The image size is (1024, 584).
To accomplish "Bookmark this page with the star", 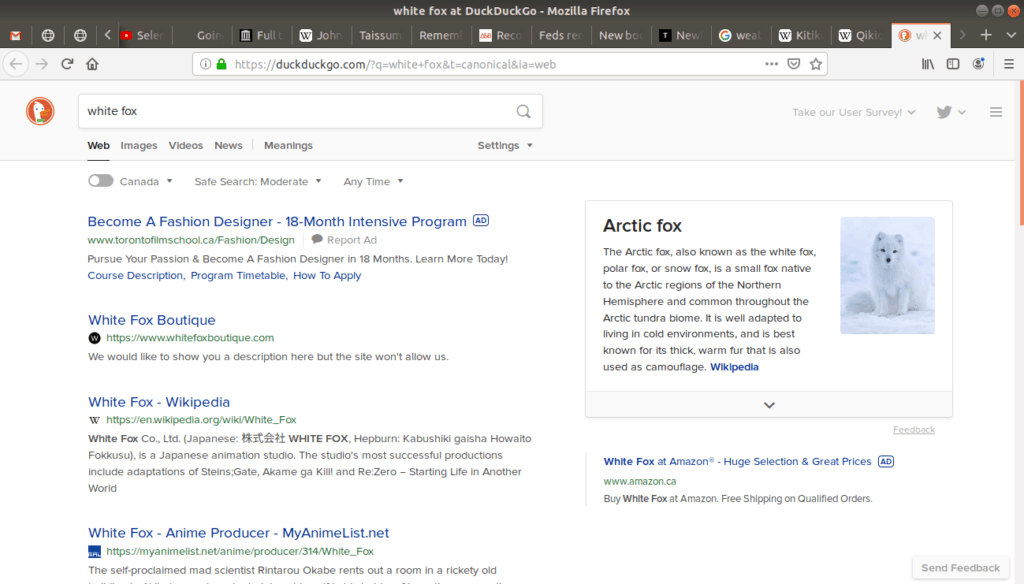I will pos(816,64).
